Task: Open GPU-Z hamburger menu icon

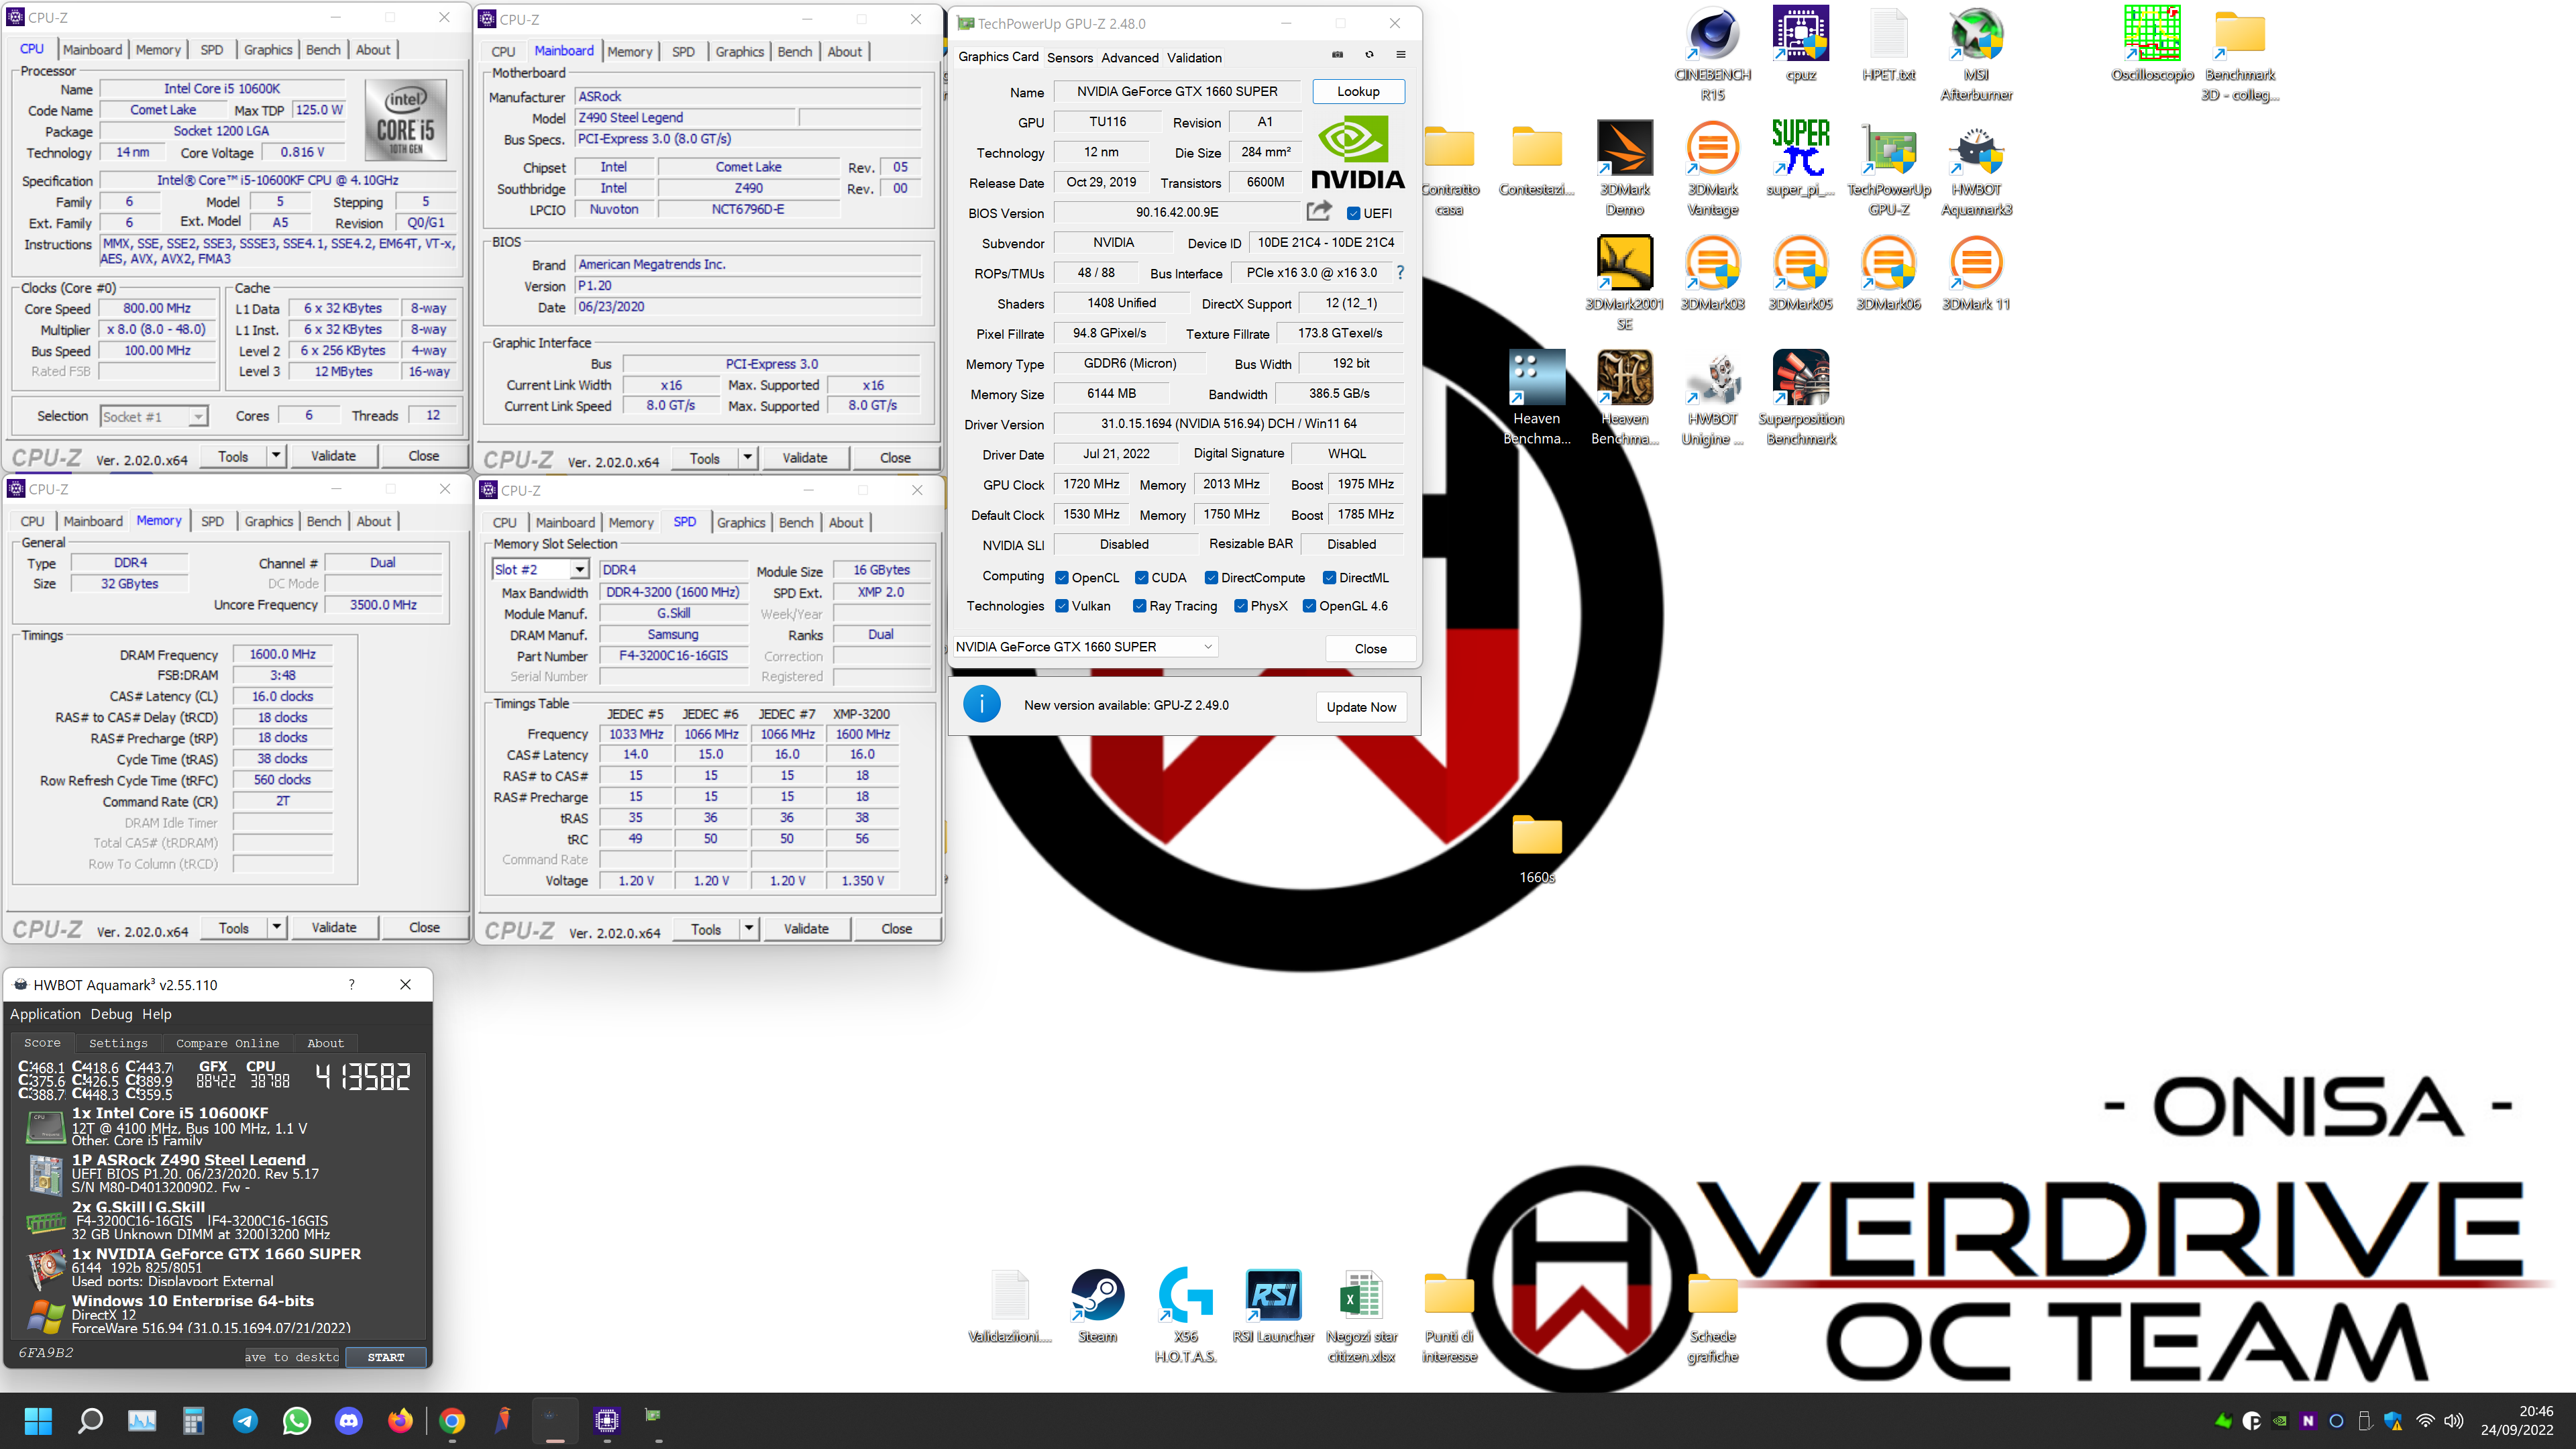Action: [x=1400, y=55]
